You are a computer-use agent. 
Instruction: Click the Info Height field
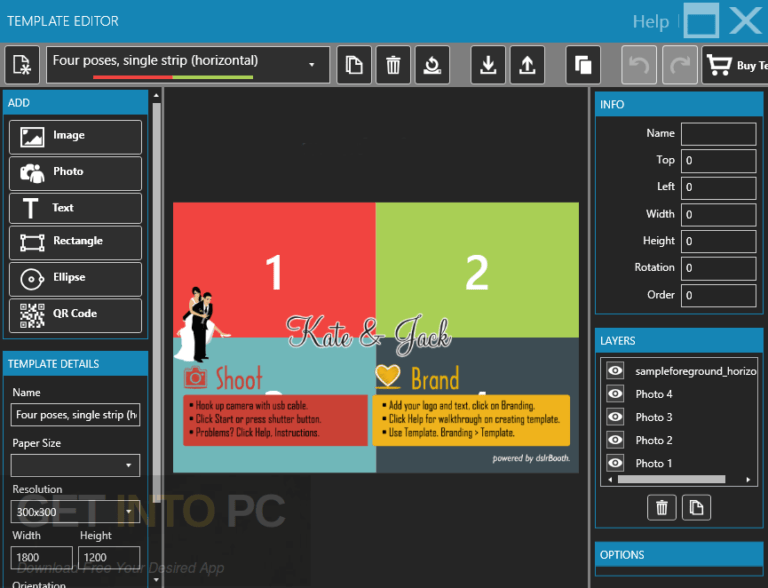[719, 242]
